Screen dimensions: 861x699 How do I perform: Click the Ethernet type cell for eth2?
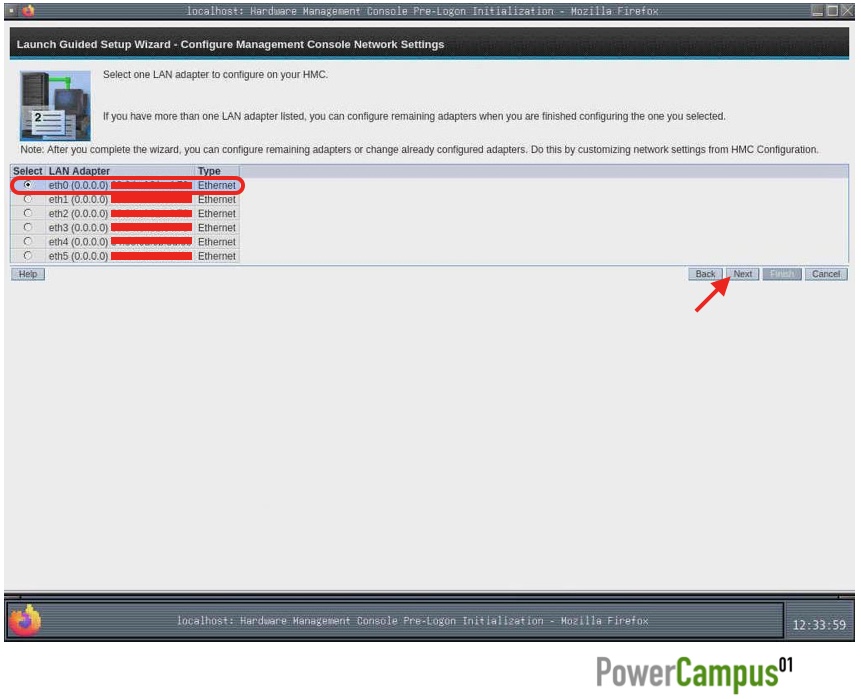tap(217, 214)
